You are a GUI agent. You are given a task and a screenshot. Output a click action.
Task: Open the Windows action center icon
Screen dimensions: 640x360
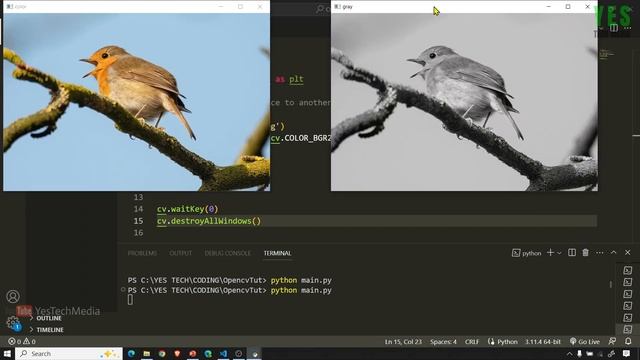(627, 353)
